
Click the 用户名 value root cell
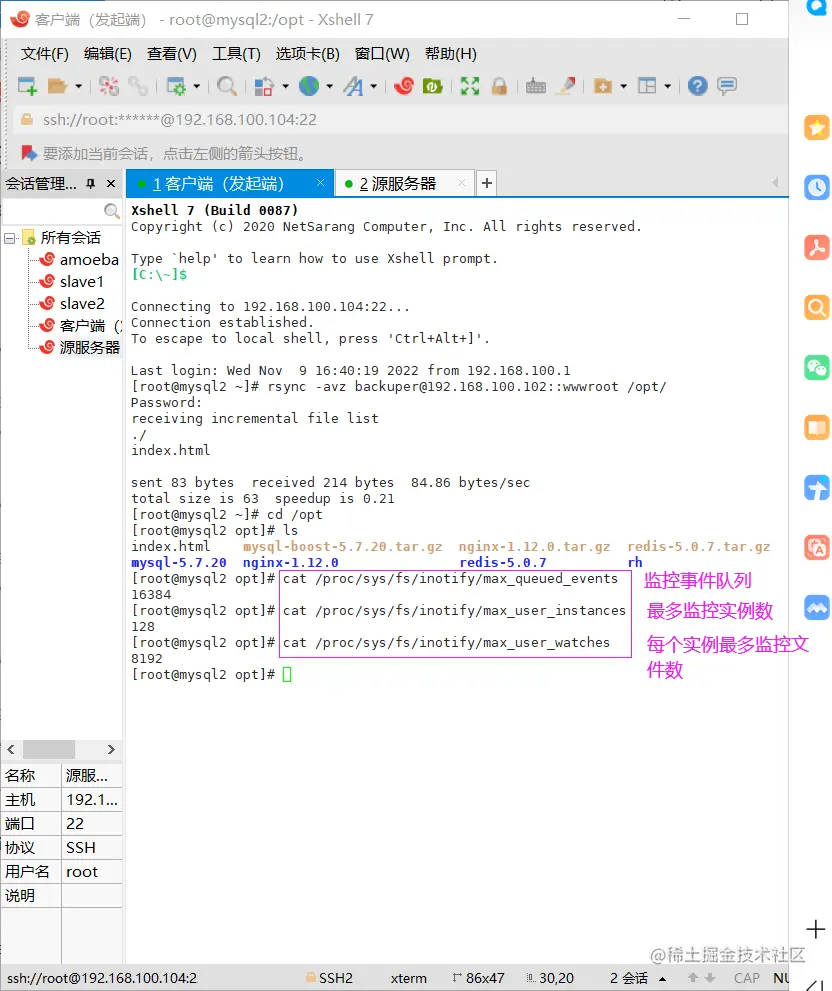pos(92,872)
